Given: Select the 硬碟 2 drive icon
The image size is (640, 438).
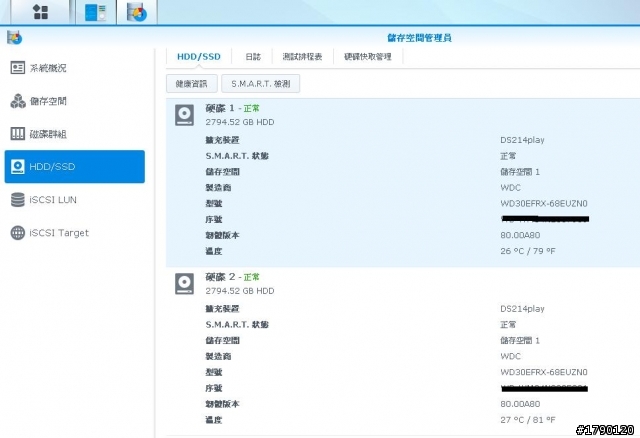Looking at the screenshot, I should (x=184, y=284).
